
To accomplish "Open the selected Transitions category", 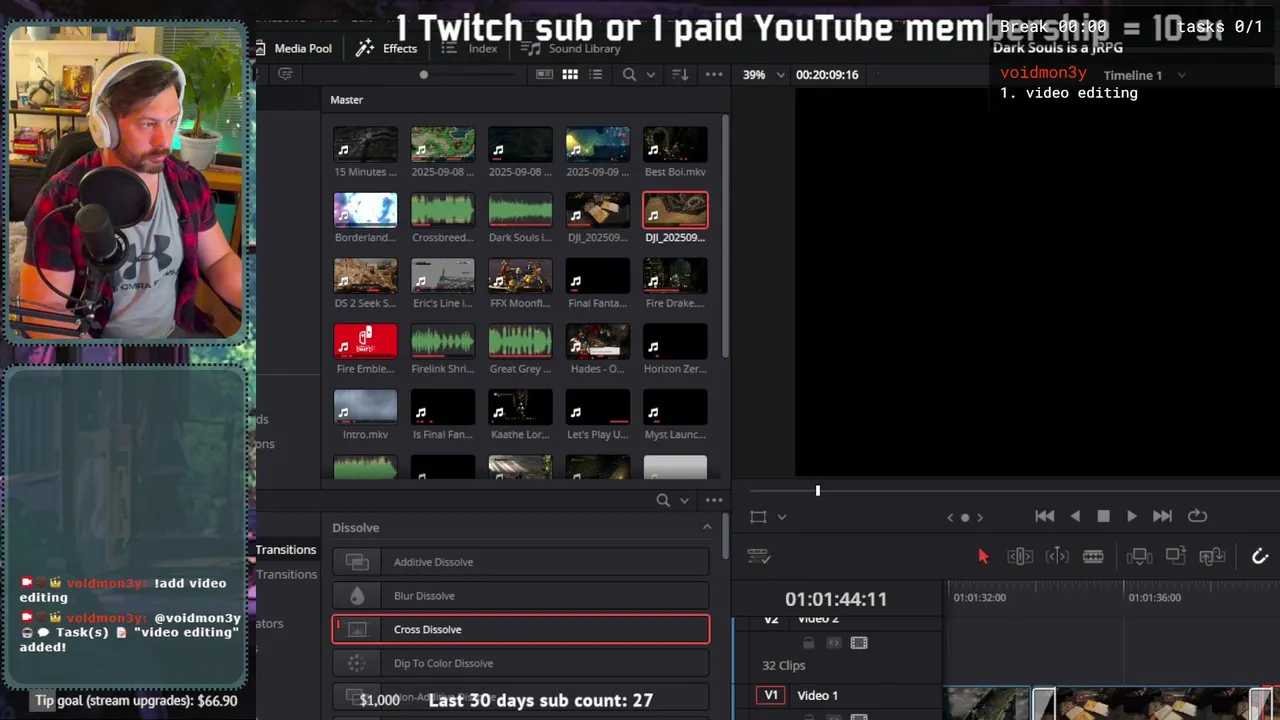I will 286,549.
